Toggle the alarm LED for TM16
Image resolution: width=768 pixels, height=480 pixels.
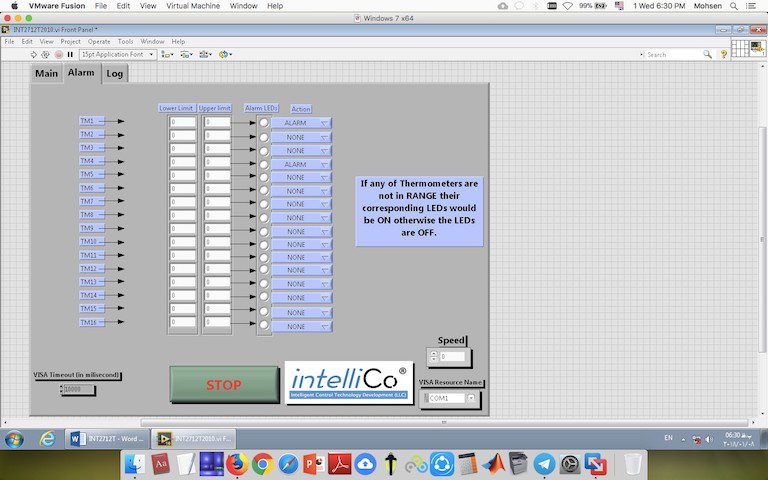click(264, 324)
